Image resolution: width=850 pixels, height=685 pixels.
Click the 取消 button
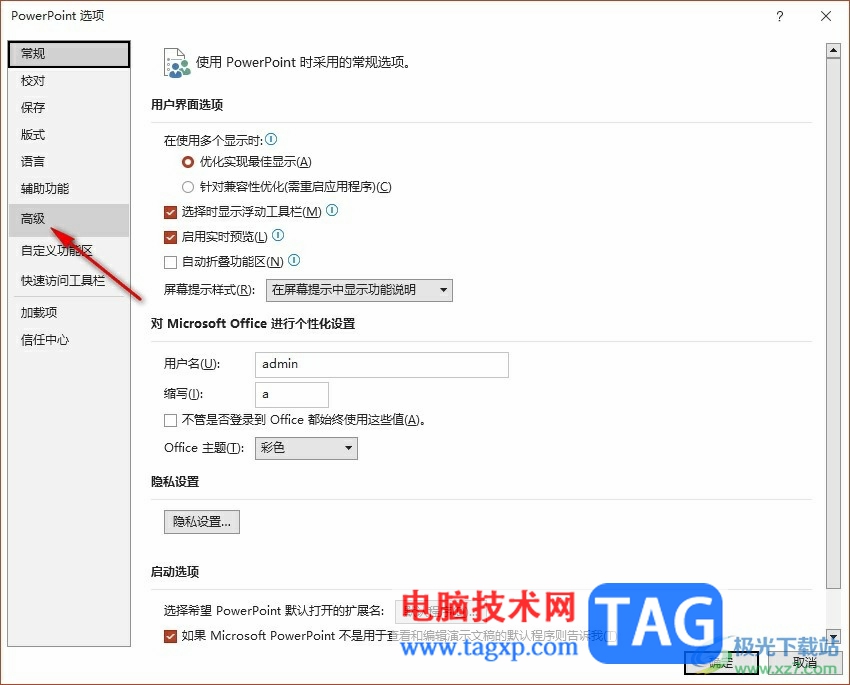pyautogui.click(x=805, y=662)
